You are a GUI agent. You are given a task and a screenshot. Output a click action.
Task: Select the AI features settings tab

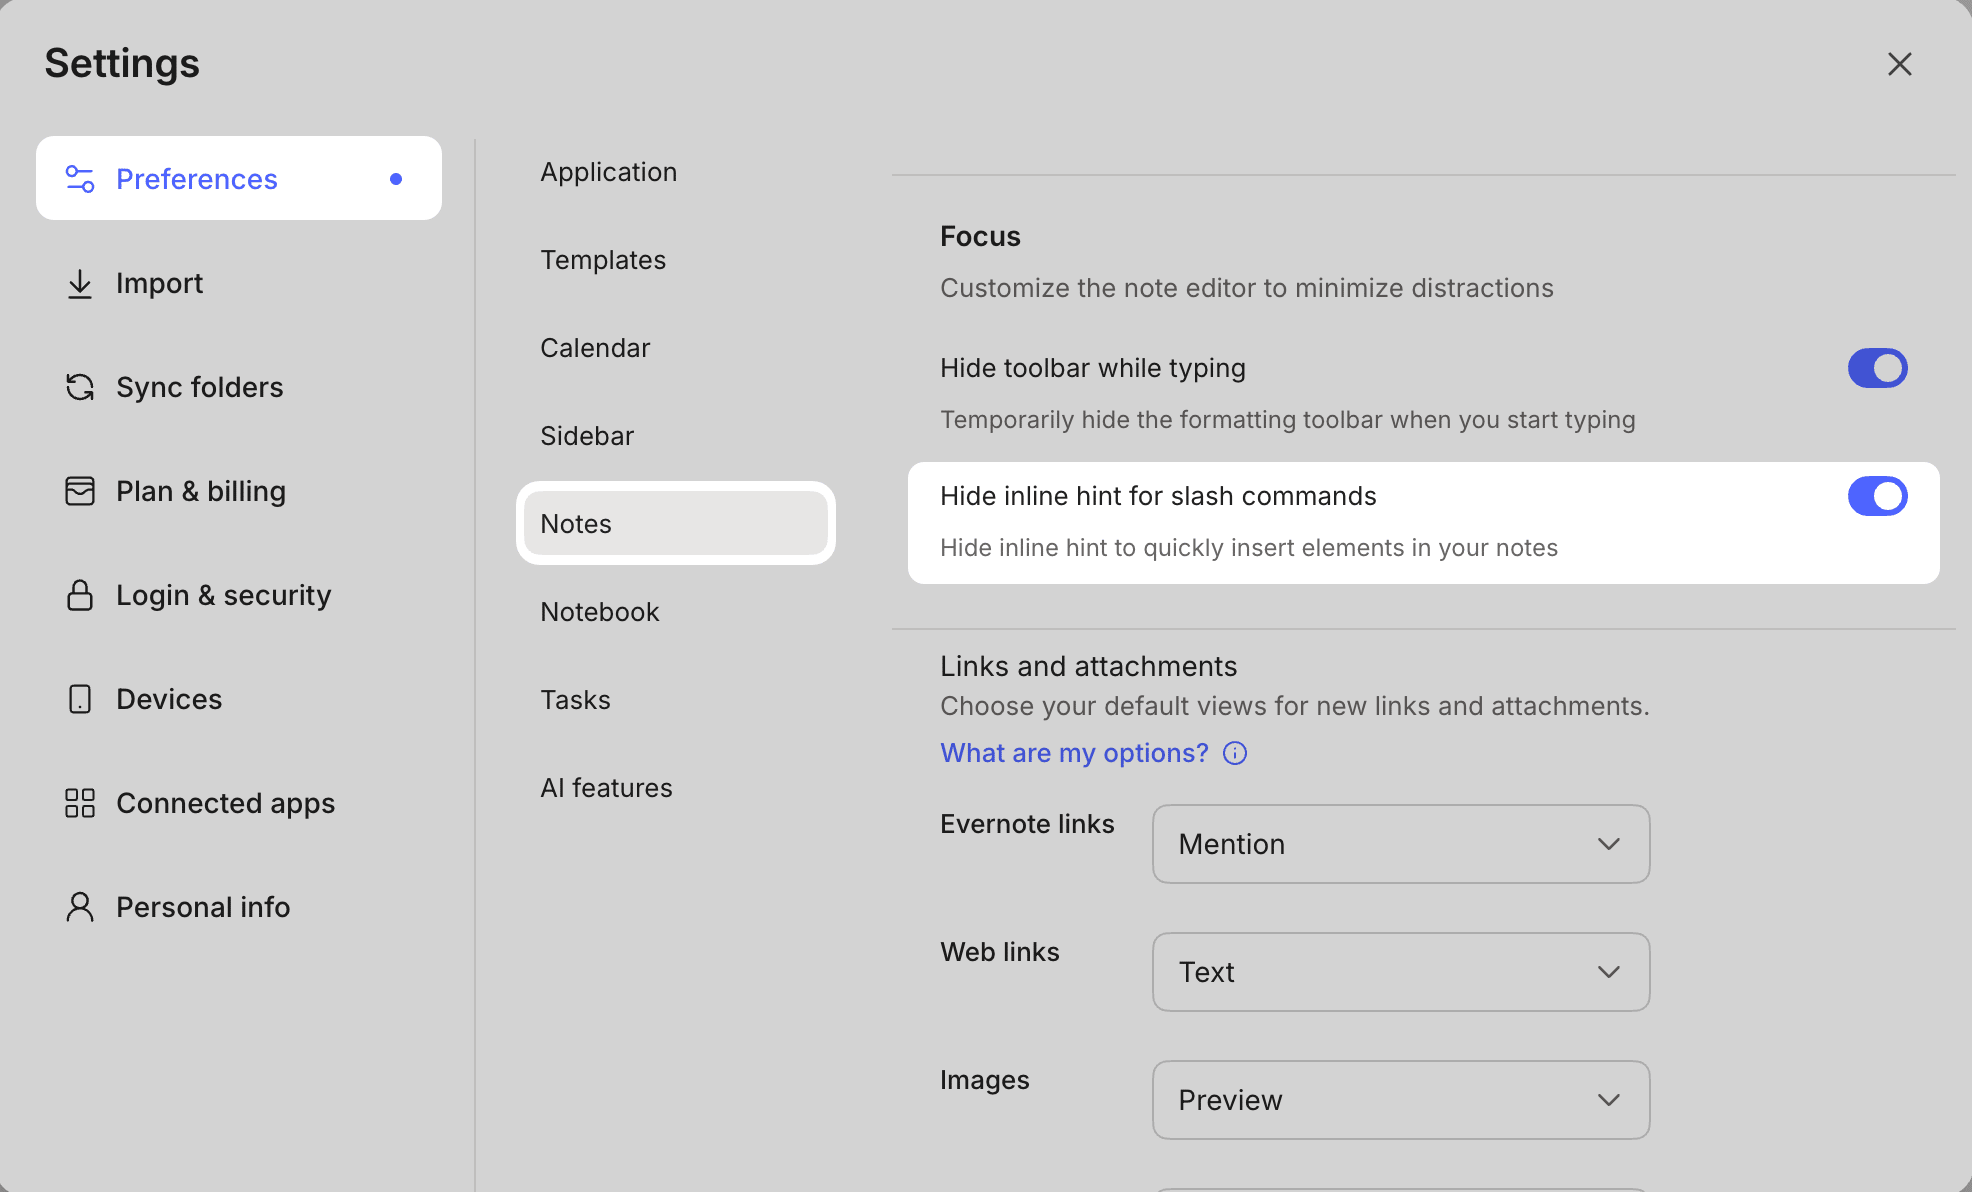click(606, 788)
